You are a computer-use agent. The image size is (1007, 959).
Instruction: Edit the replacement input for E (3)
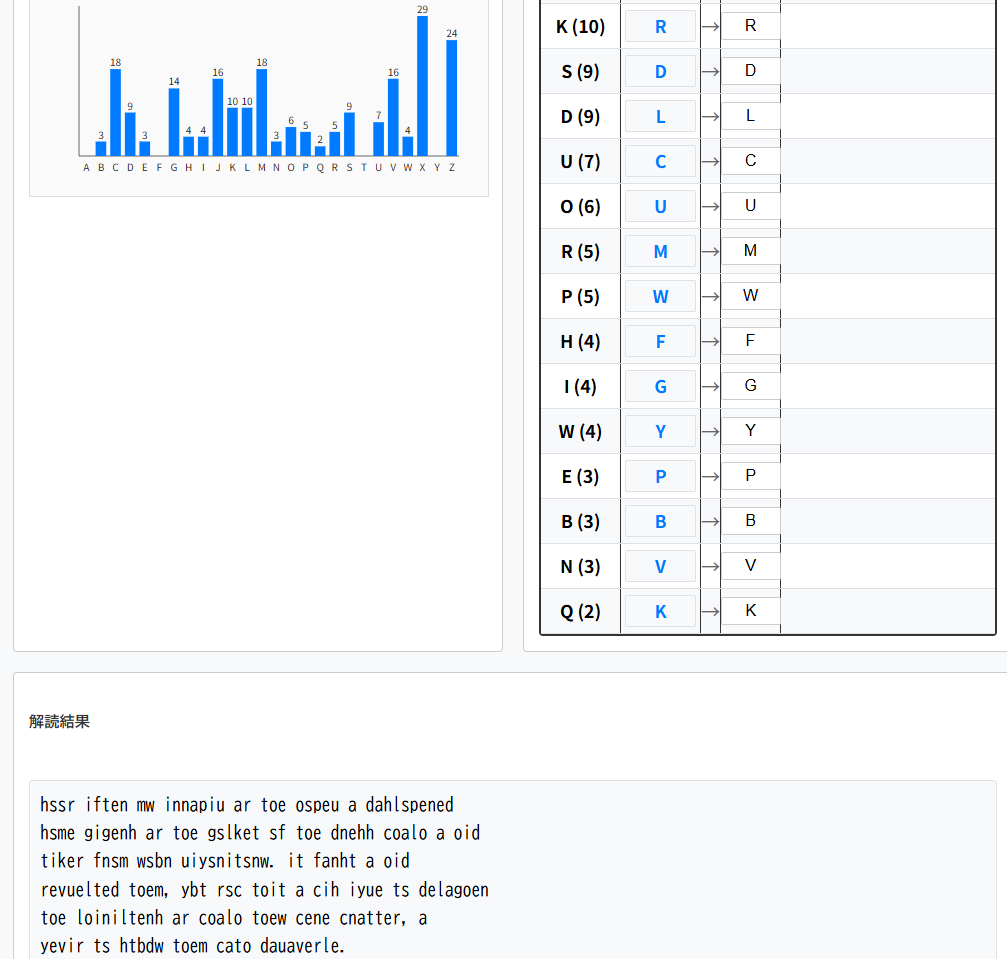[x=750, y=476]
